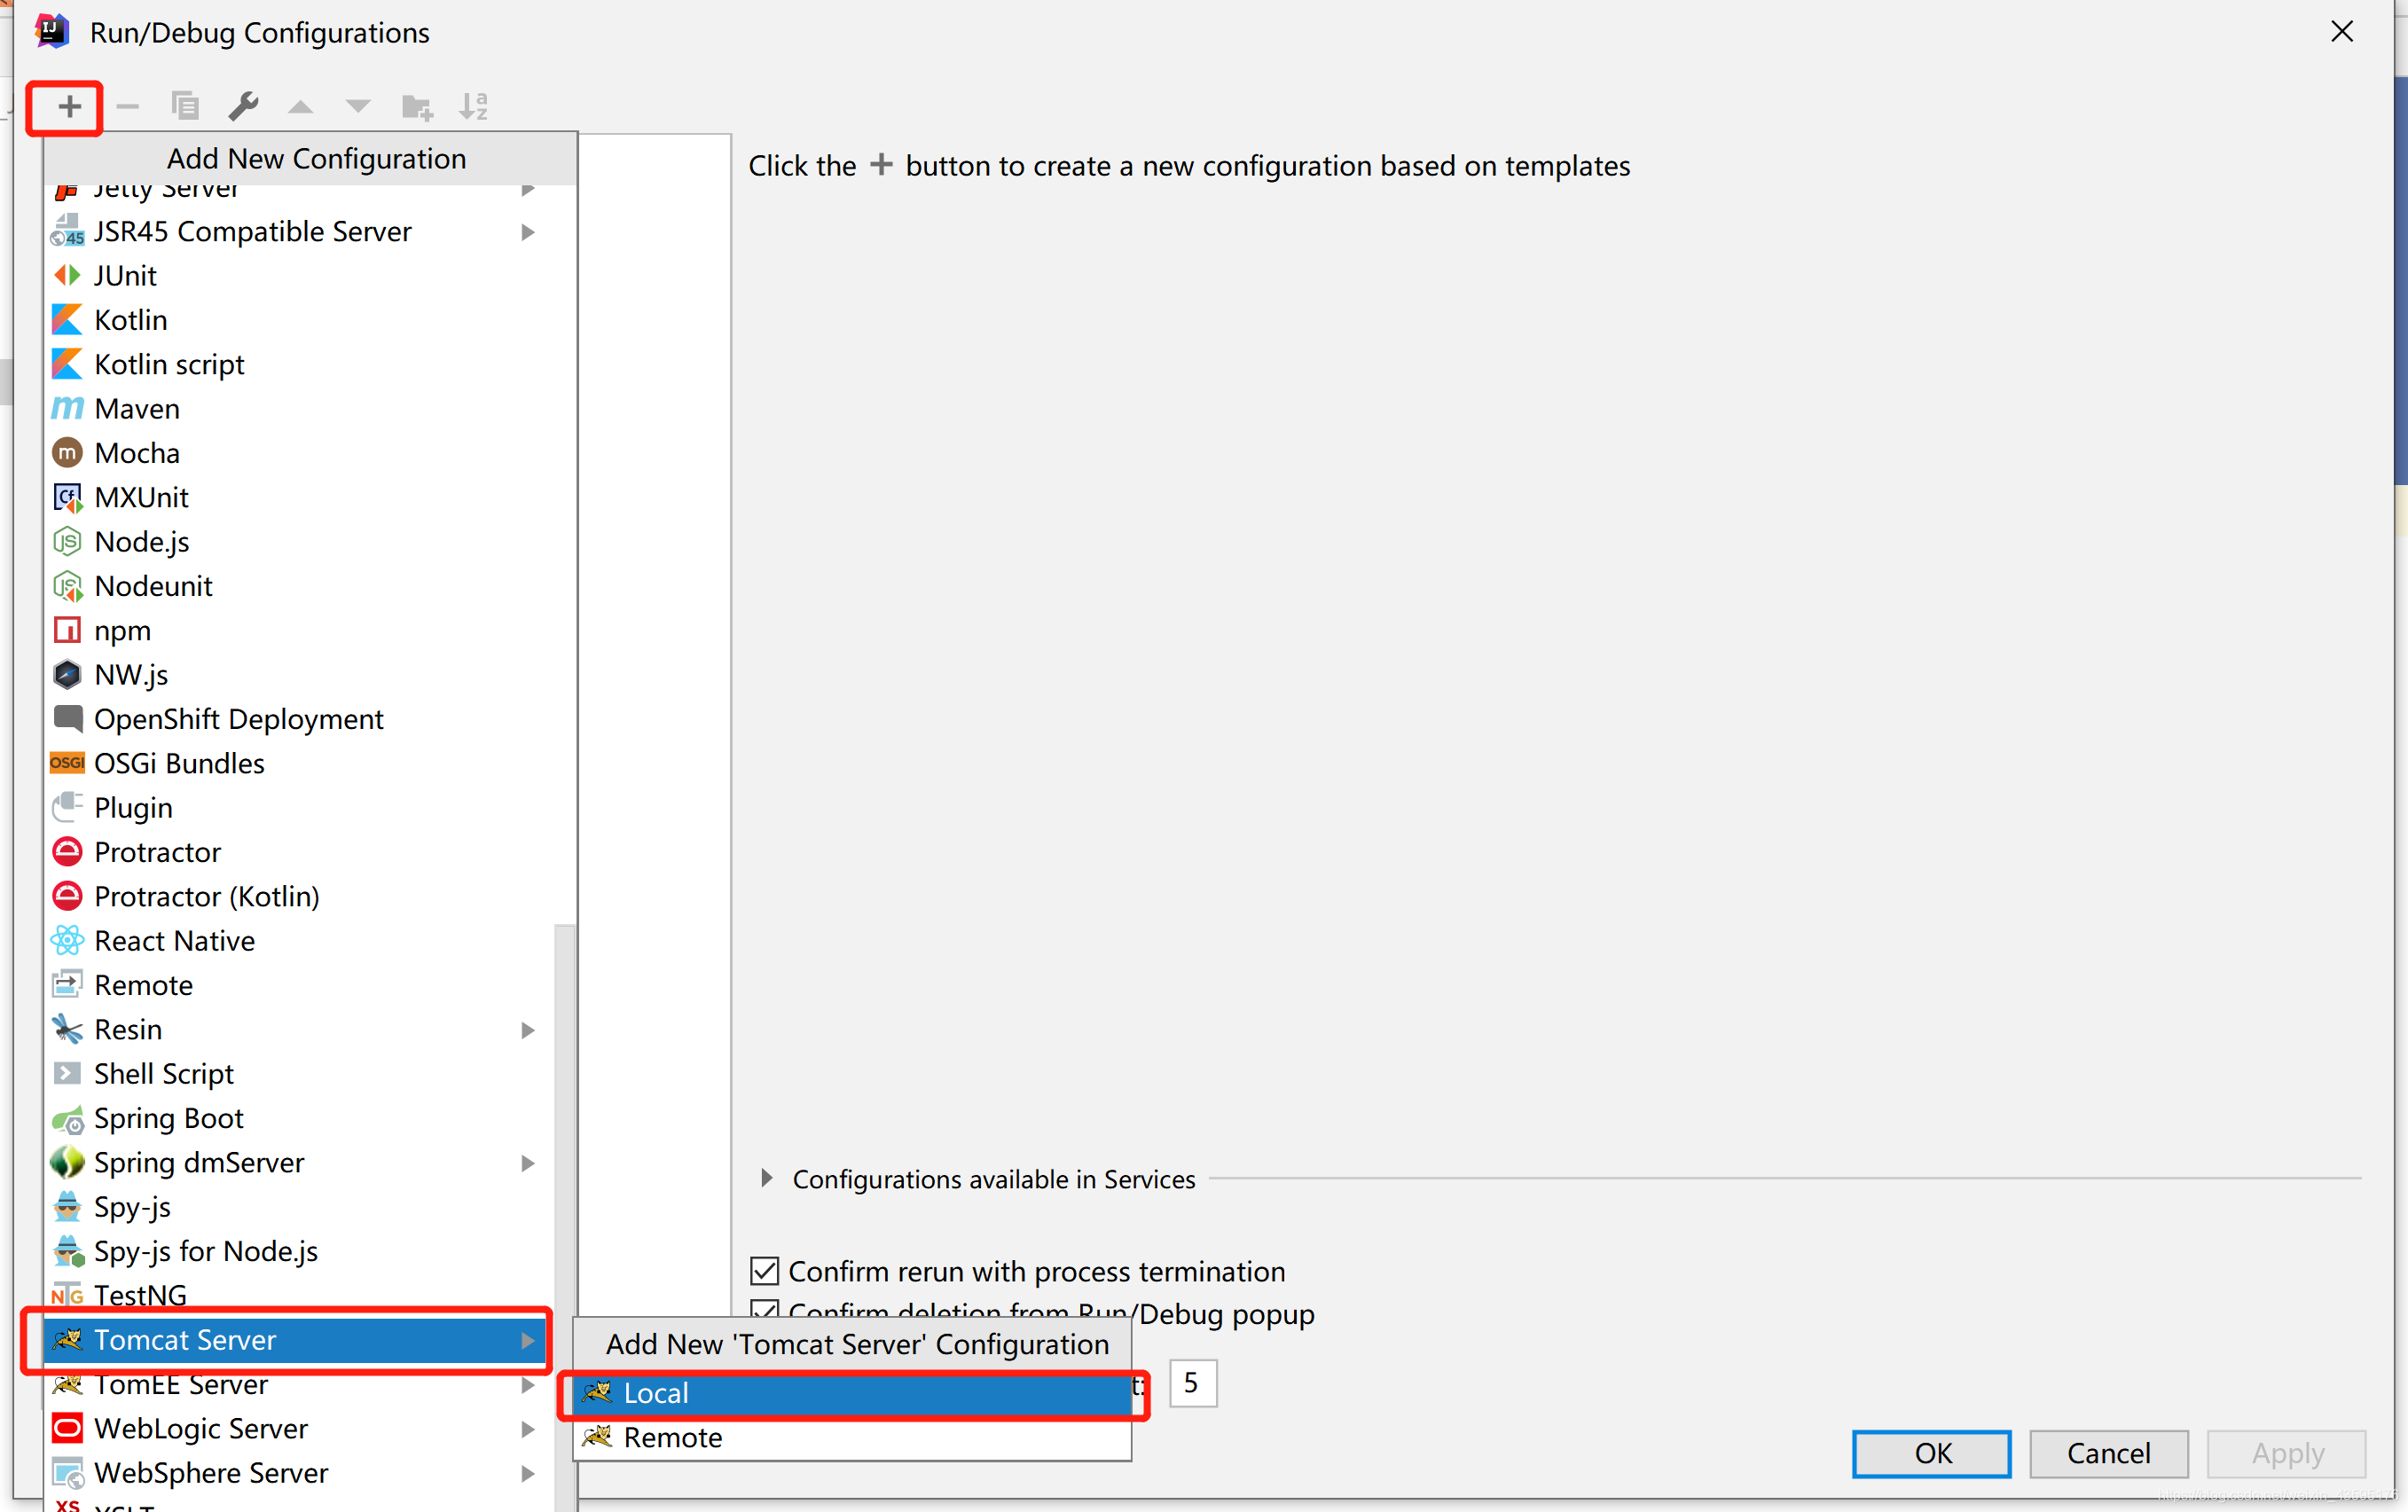The image size is (2408, 1512).
Task: Click the input field showing 5
Action: point(1193,1383)
